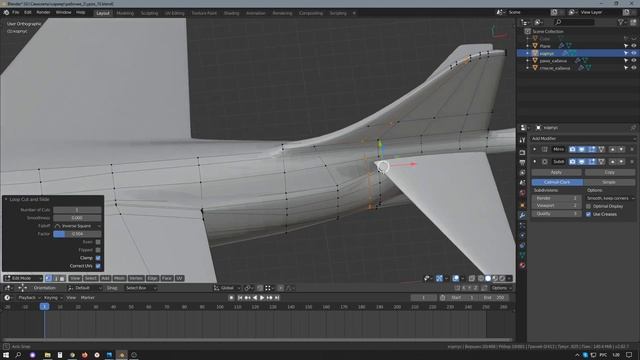Jump to timeline end frame
The width and height of the screenshot is (640, 360).
coord(277,298)
